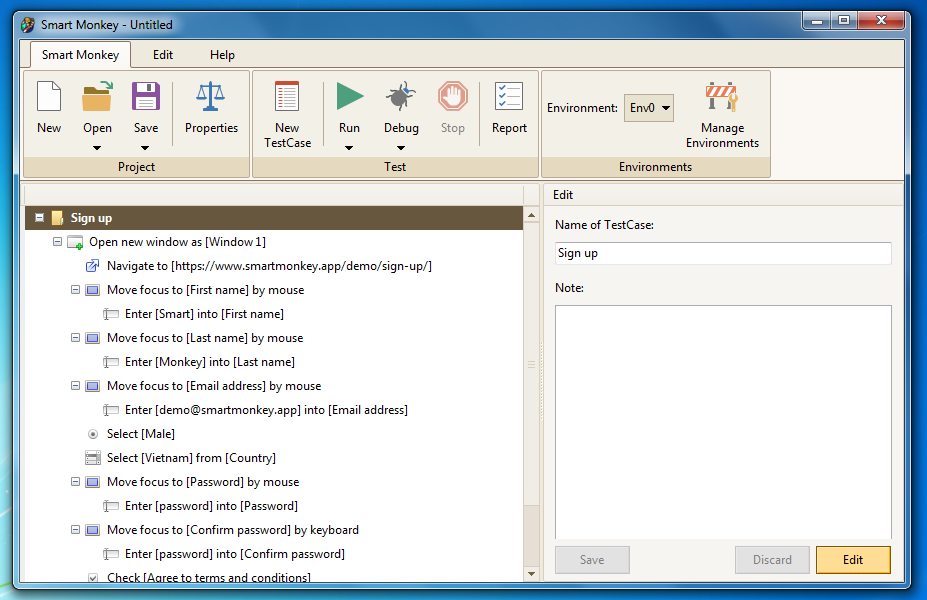Expand the Save button dropdown arrow
This screenshot has height=600, width=927.
[x=145, y=148]
